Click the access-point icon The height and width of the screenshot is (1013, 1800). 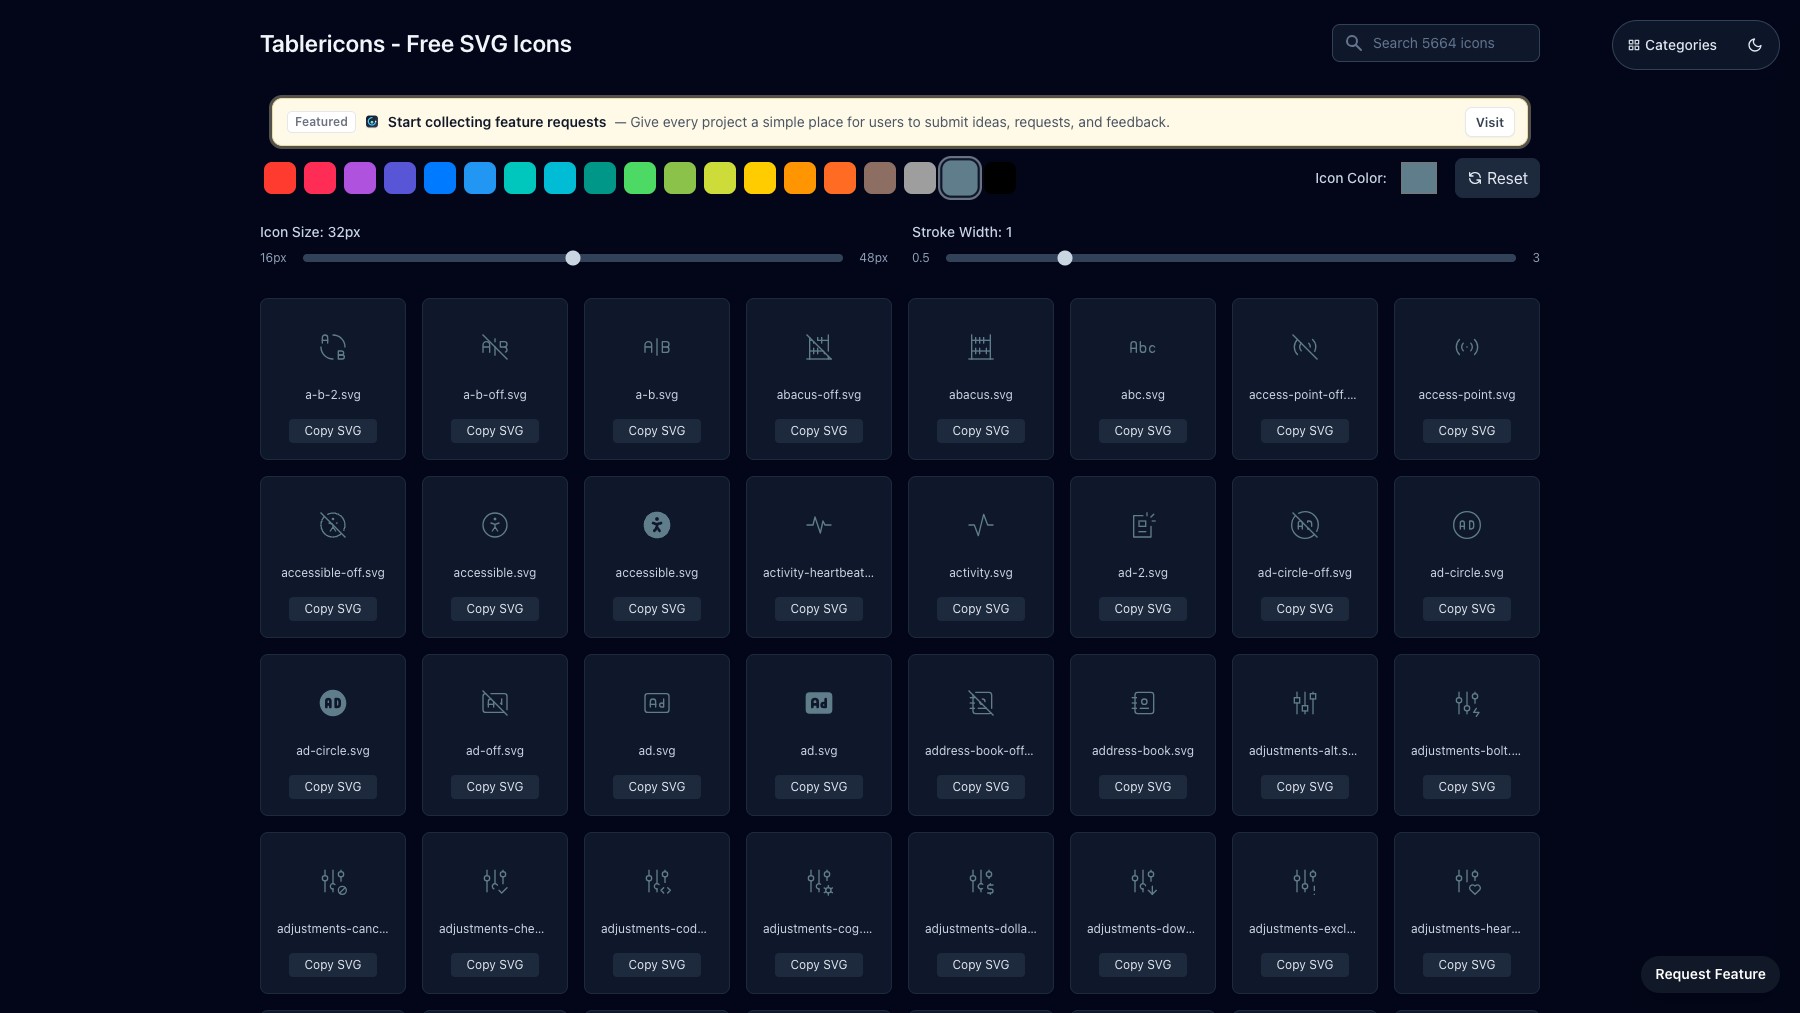[x=1467, y=347]
